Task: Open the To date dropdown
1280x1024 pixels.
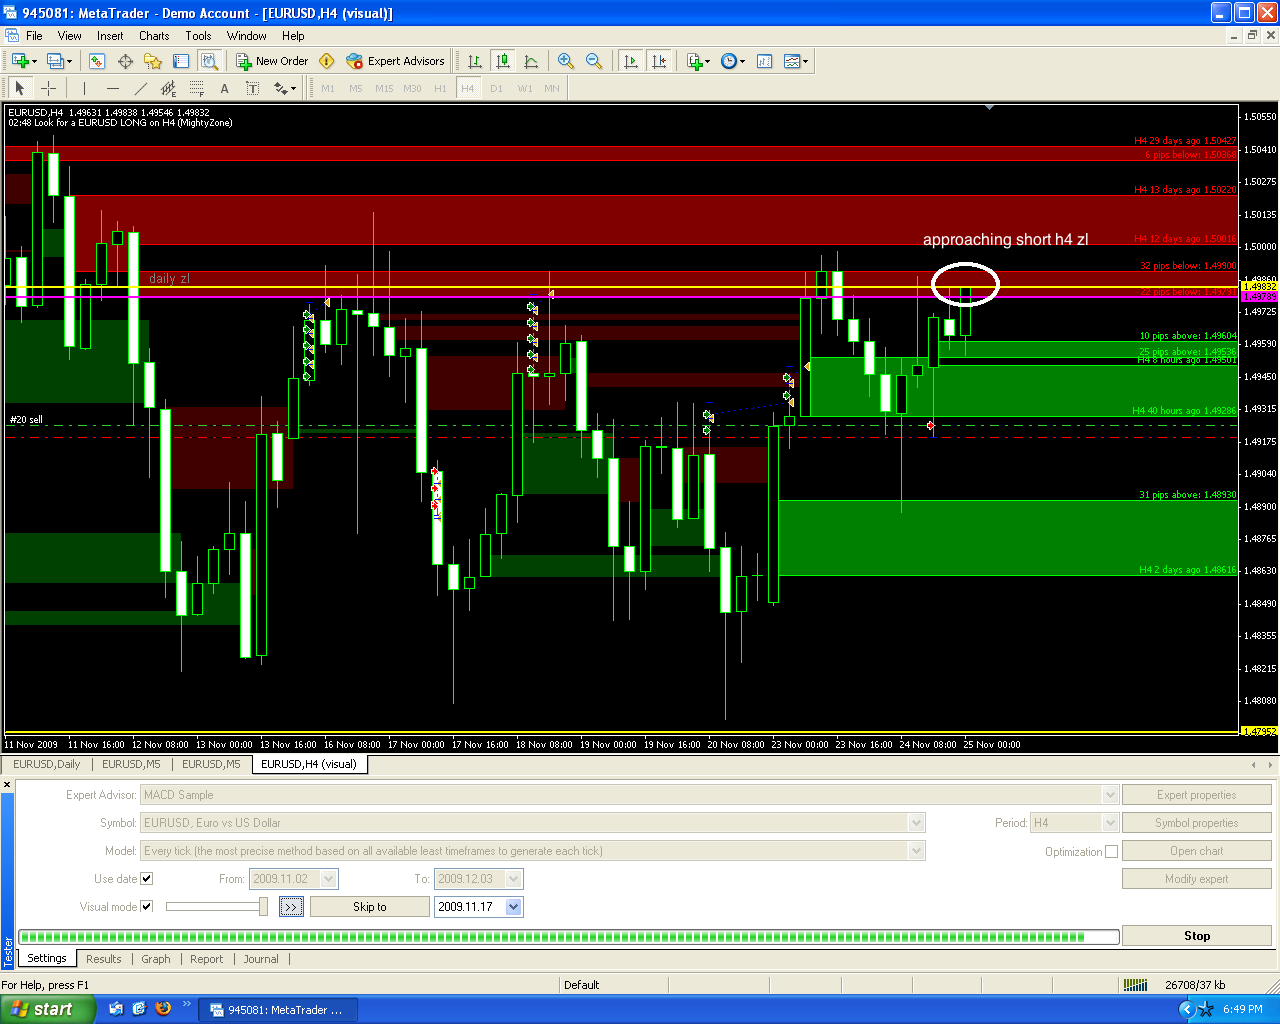Action: (514, 879)
